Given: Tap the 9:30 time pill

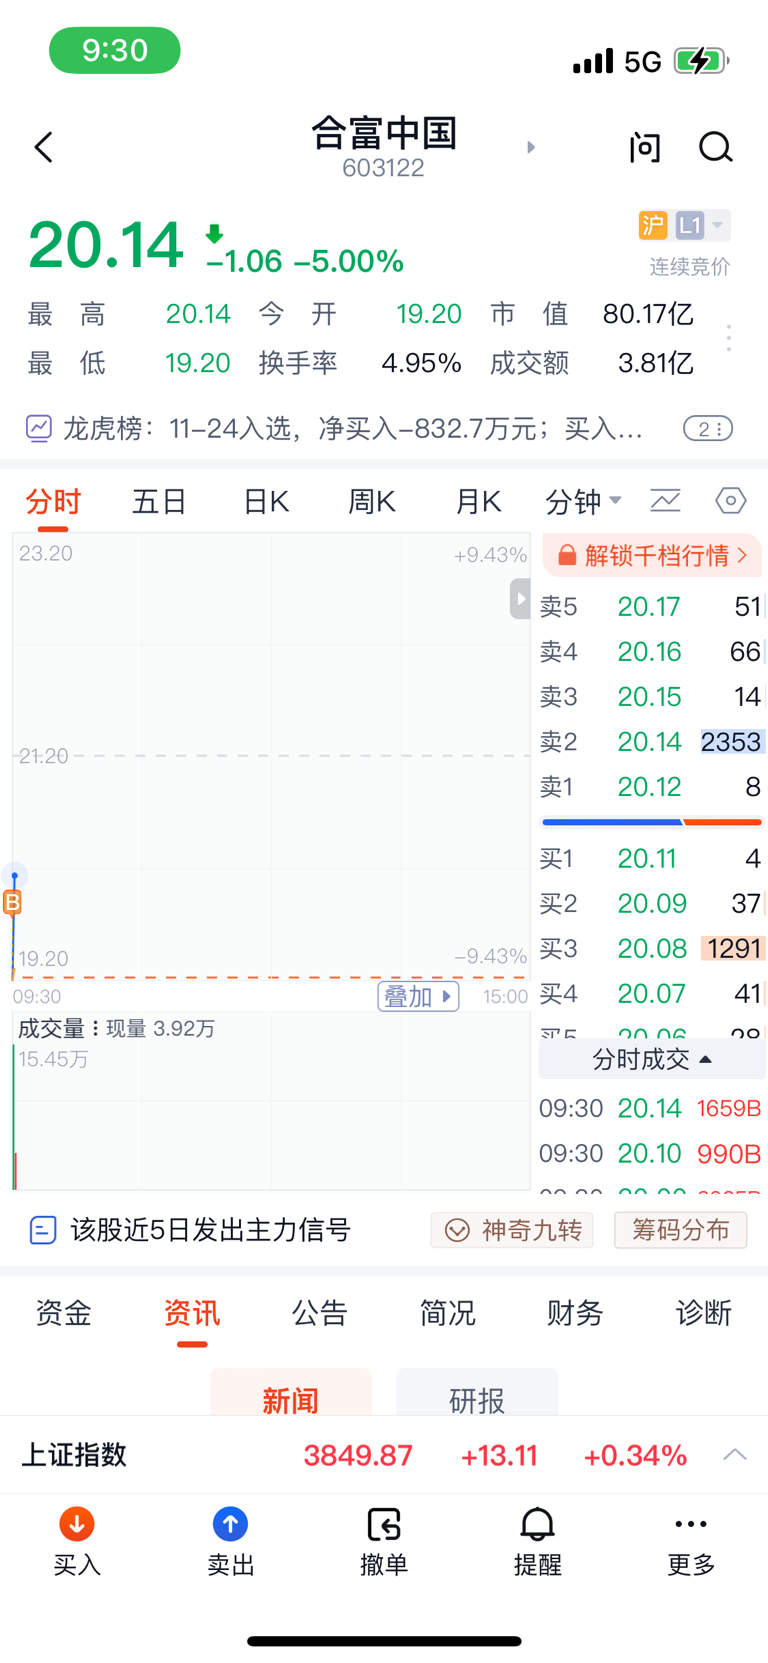Looking at the screenshot, I should (x=115, y=50).
